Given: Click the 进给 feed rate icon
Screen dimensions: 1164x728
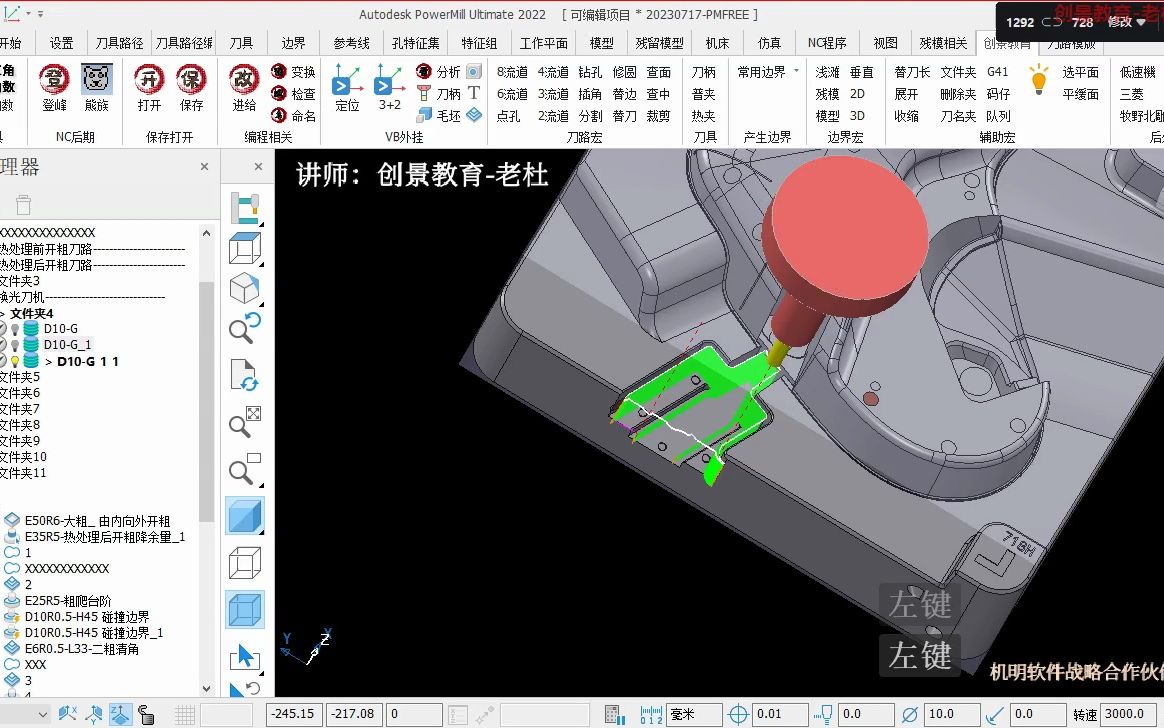Looking at the screenshot, I should [244, 79].
